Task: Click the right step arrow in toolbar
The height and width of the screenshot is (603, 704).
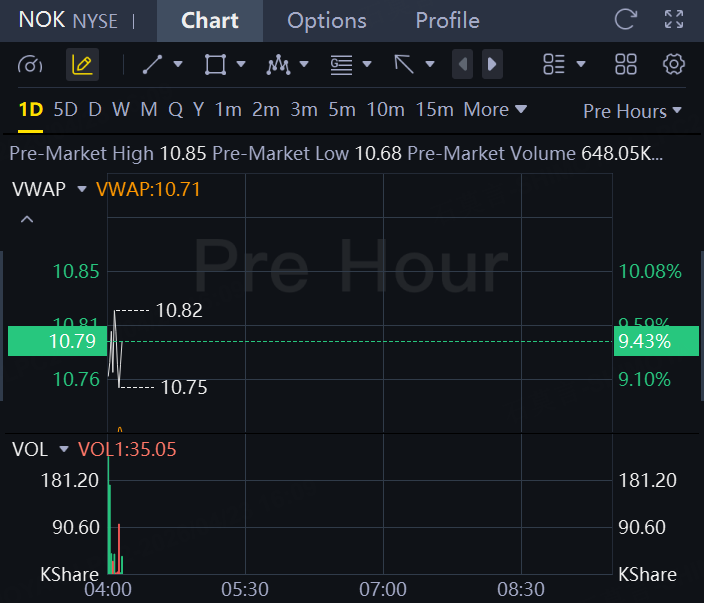Action: (x=492, y=65)
